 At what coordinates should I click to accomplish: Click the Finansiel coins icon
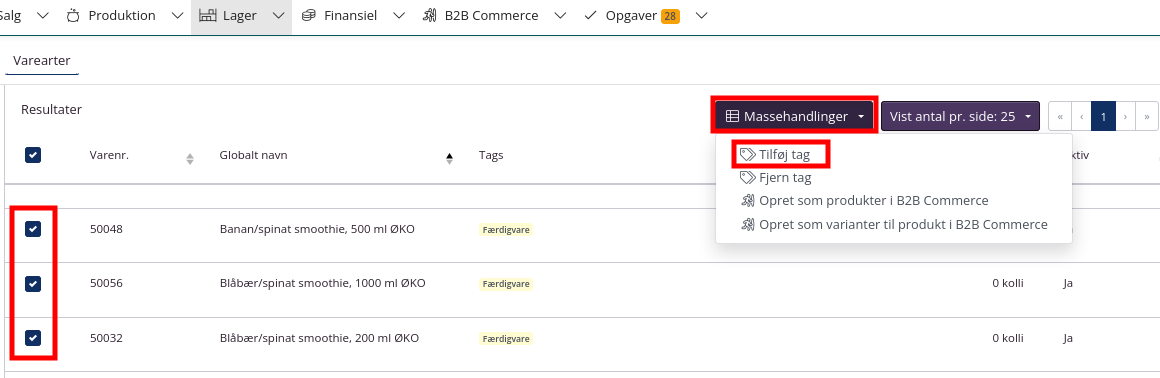pos(308,16)
